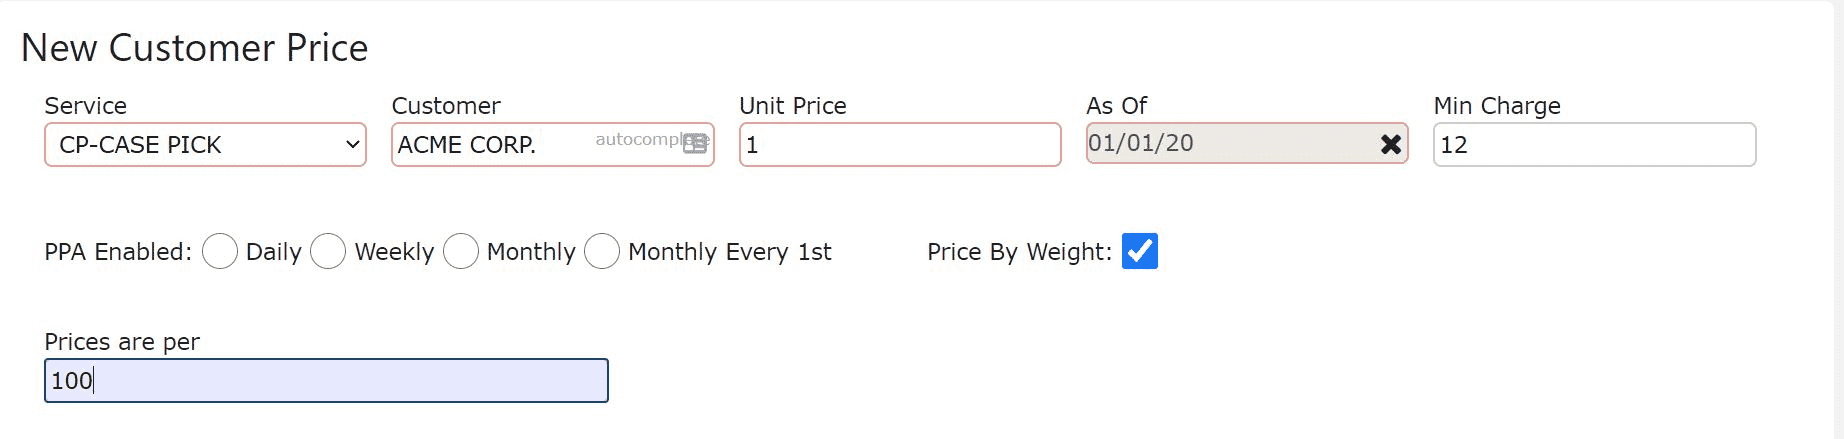Screen dimensions: 1844x439
Task: Select the Monthly Every 1st radio button
Action: pyautogui.click(x=602, y=251)
